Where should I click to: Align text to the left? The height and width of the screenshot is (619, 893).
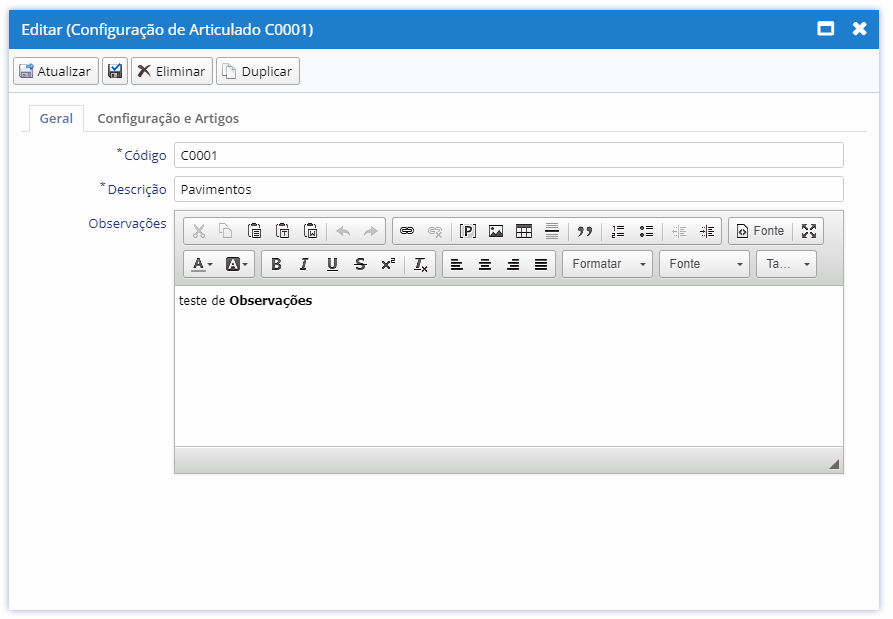click(x=457, y=264)
